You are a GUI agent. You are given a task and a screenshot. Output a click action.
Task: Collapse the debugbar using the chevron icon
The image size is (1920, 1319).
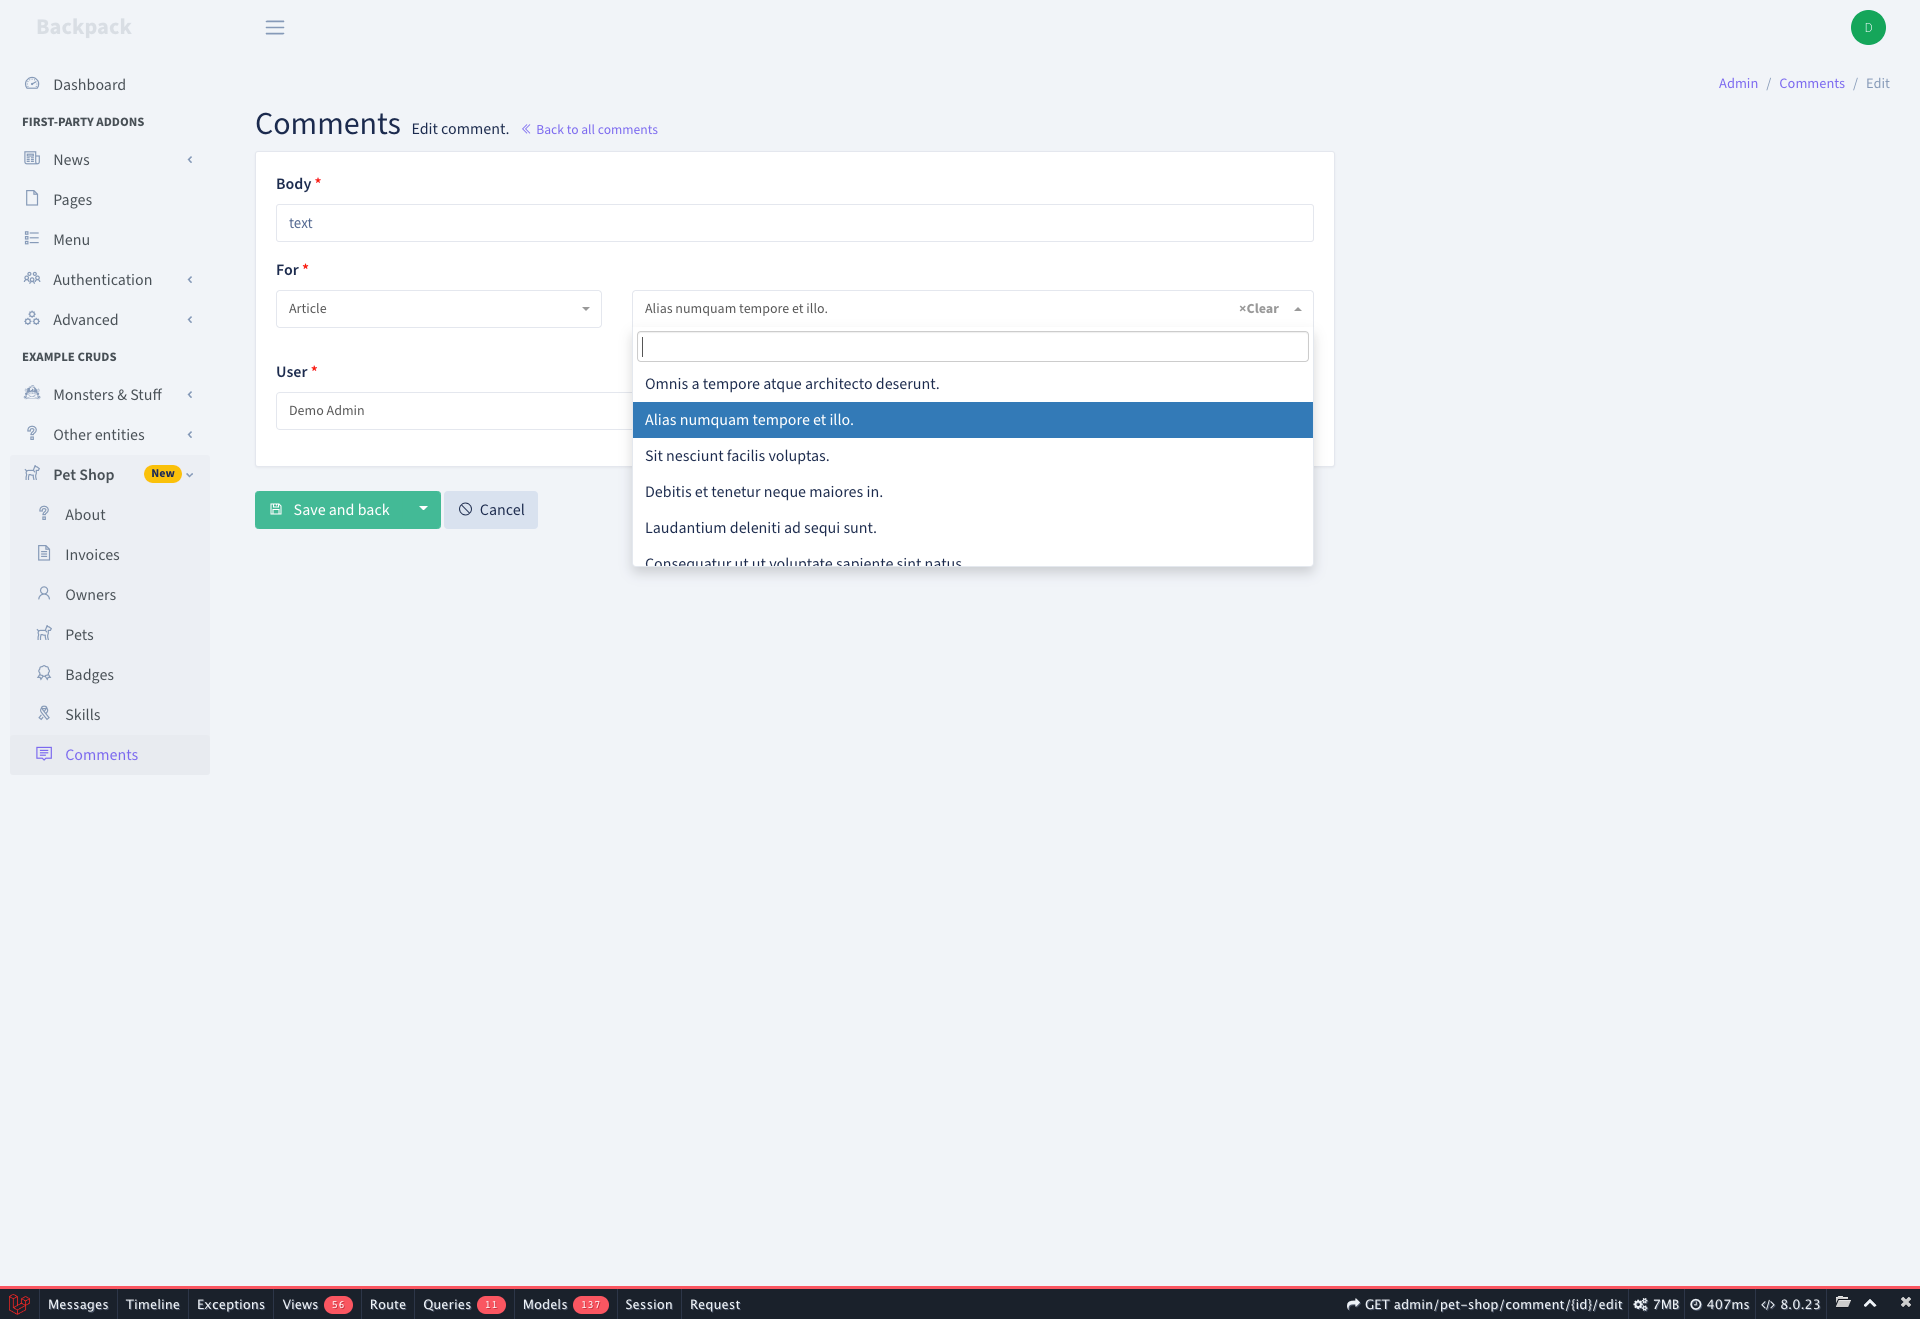click(1871, 1304)
